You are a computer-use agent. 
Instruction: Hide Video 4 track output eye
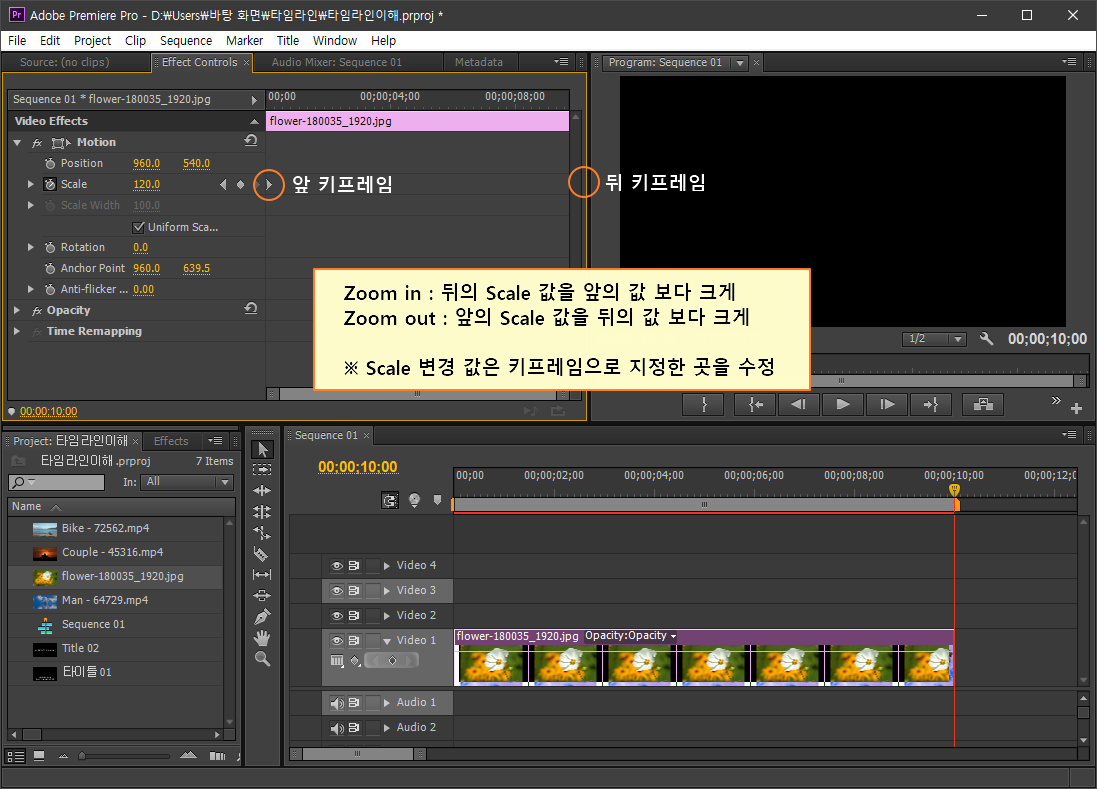point(337,565)
